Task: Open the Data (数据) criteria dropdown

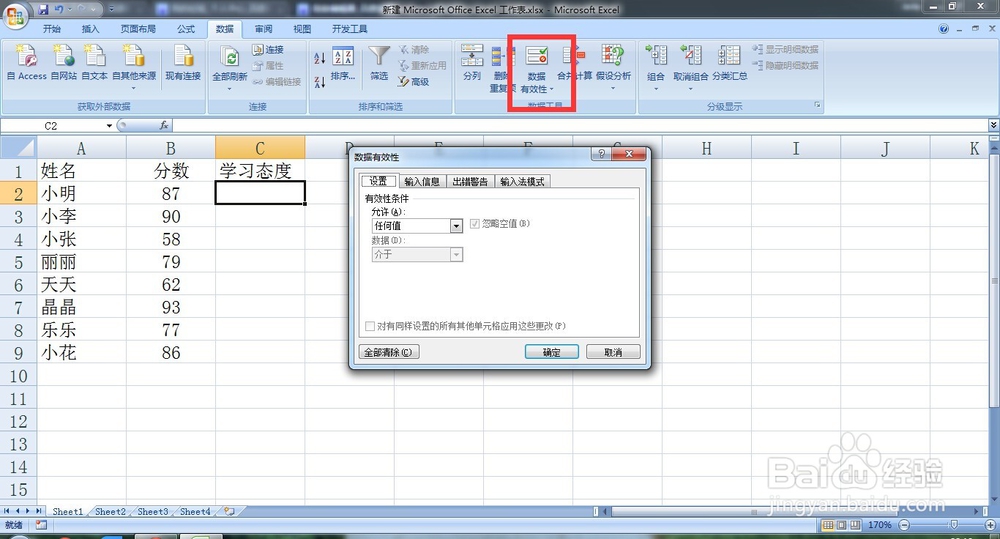Action: coord(456,255)
